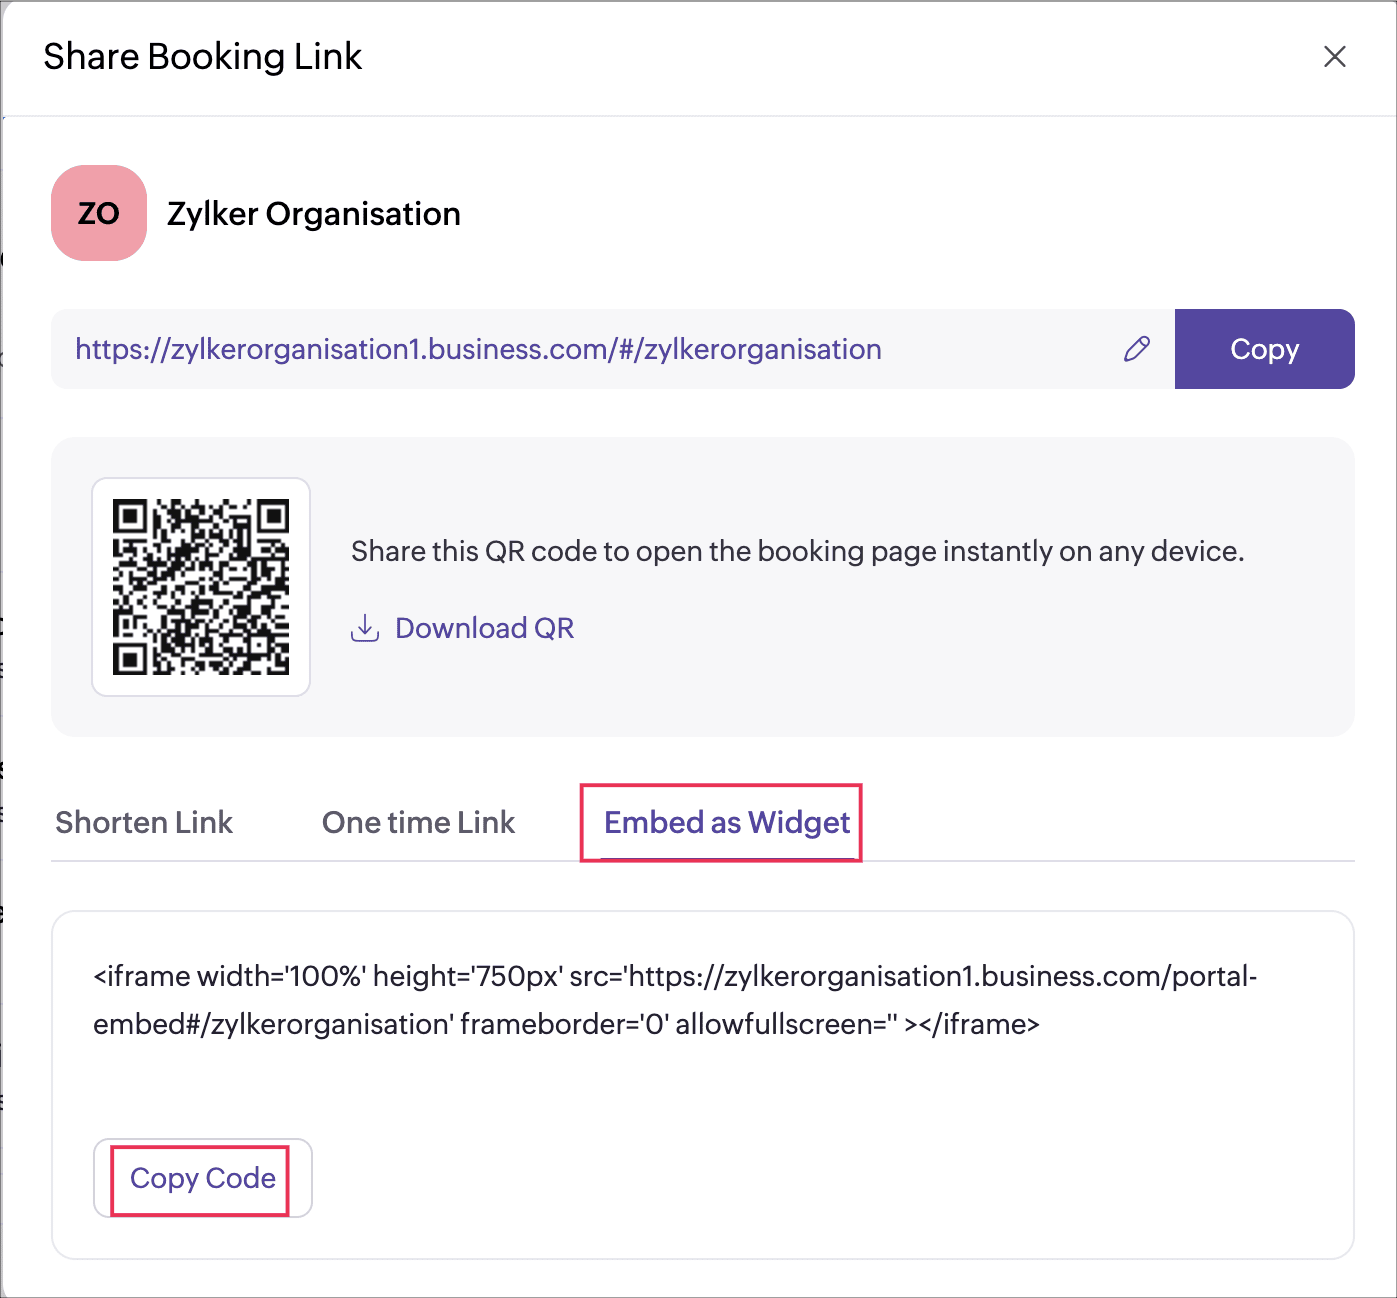
Task: Close the Share Booking Link dialog
Action: click(1334, 57)
